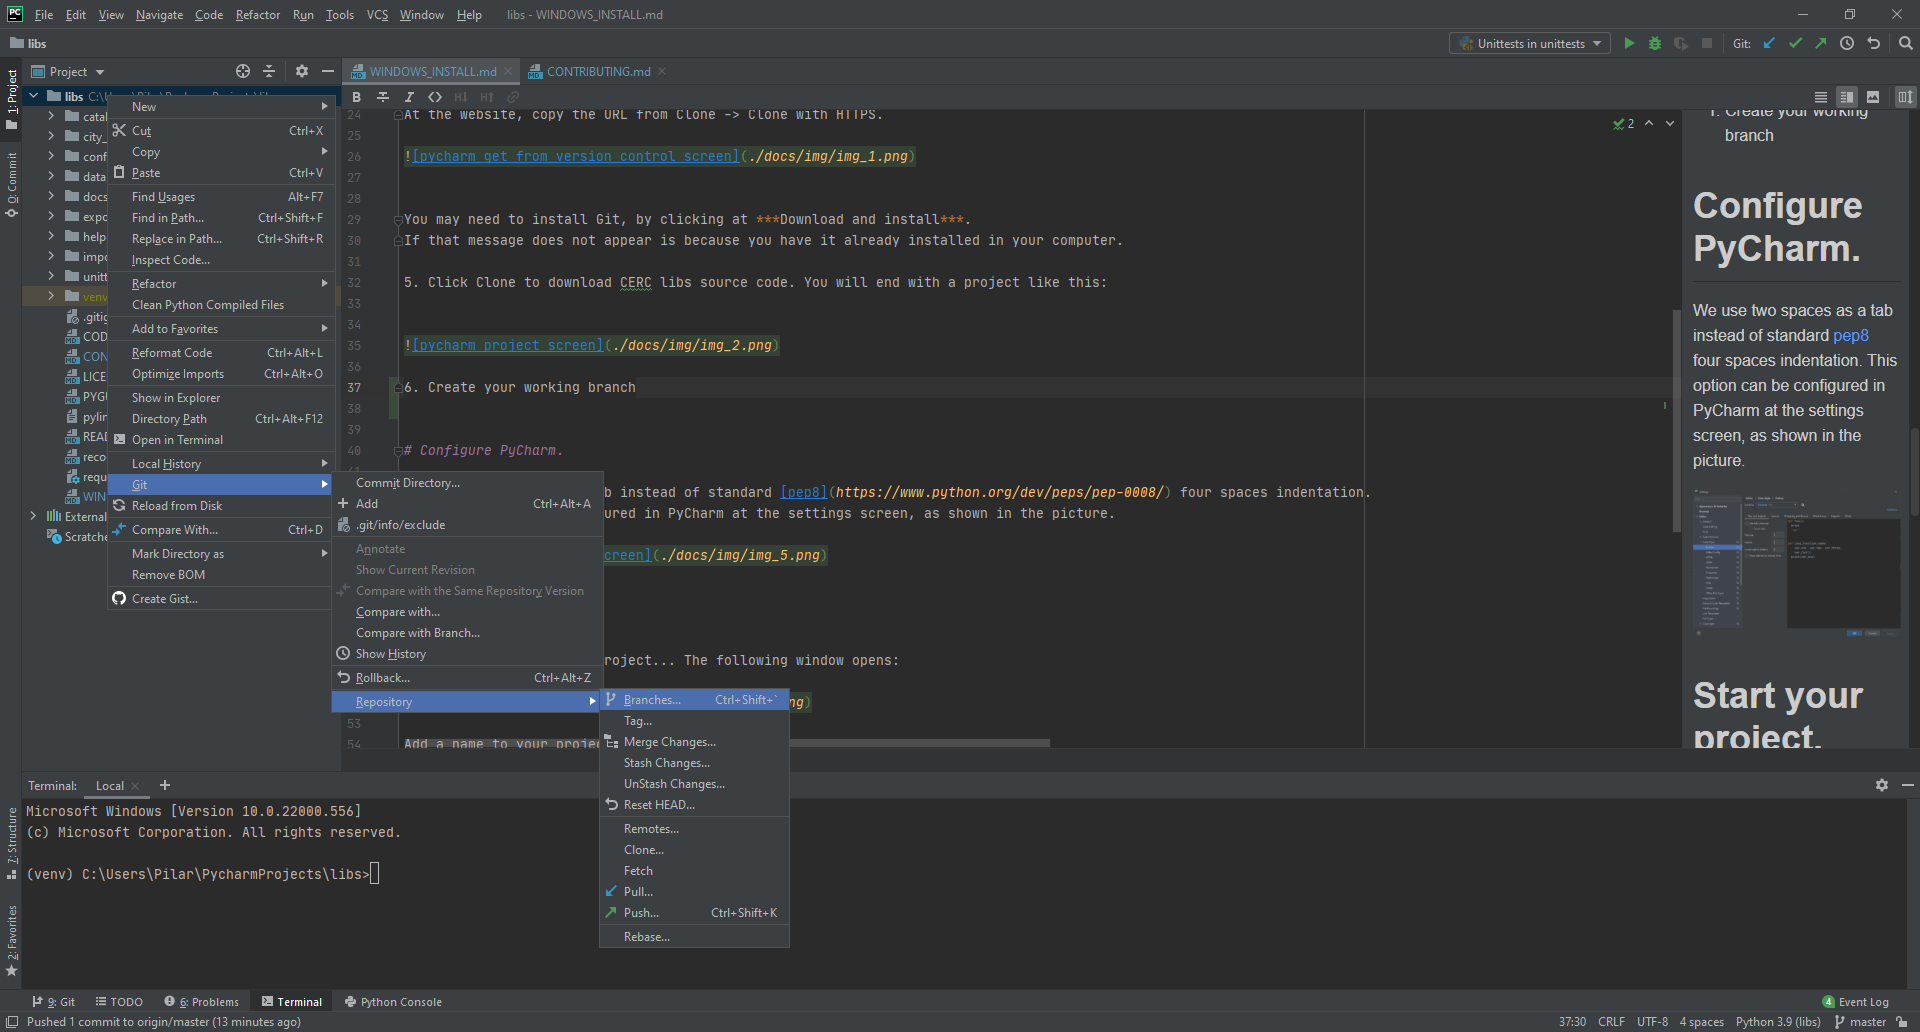Click Fetch in Repository submenu
Viewport: 1920px width, 1032px height.
point(694,870)
